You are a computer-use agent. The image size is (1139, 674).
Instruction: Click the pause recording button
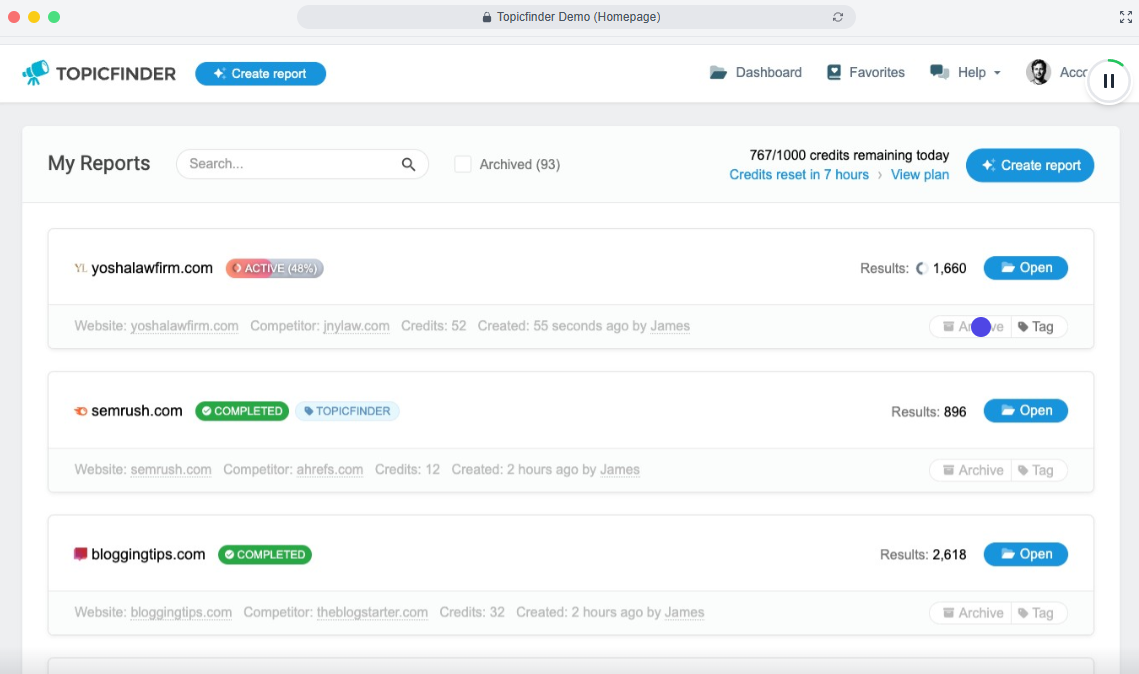(1108, 81)
